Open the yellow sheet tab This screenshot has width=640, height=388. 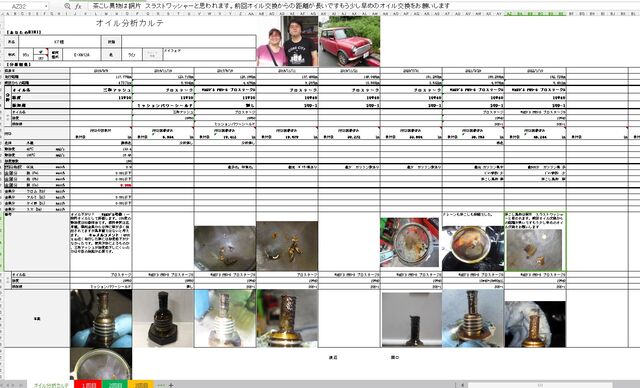click(x=141, y=385)
